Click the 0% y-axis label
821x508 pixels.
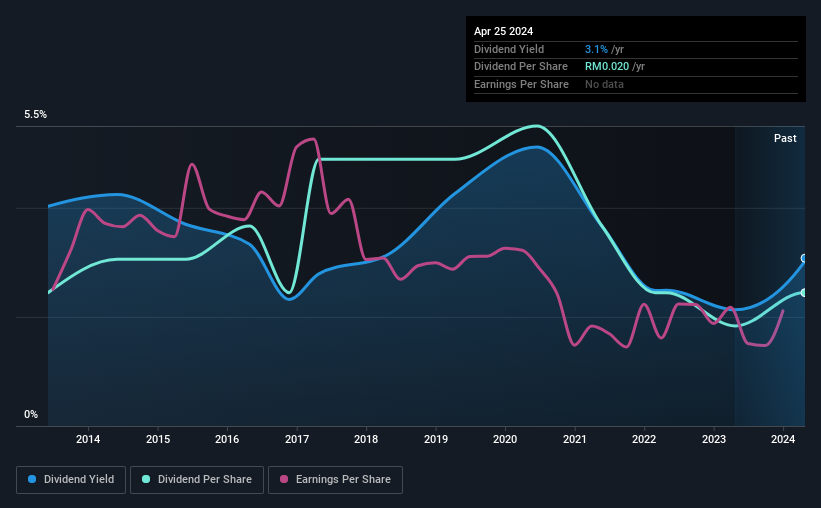click(31, 414)
